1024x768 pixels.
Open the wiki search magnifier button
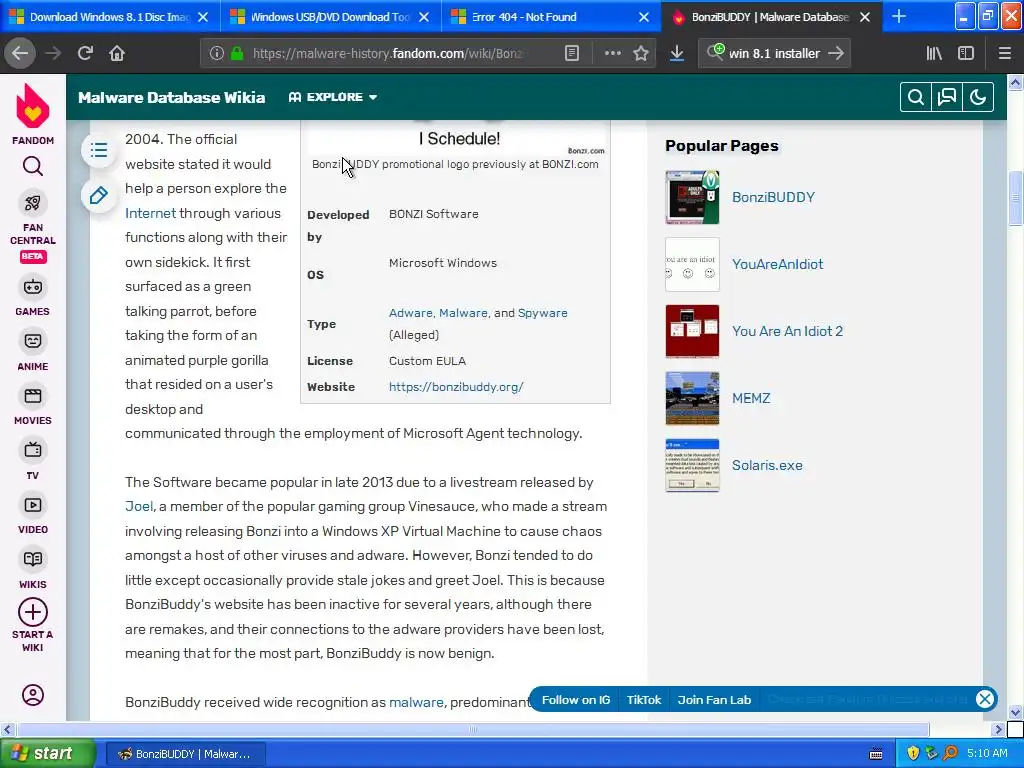point(916,97)
